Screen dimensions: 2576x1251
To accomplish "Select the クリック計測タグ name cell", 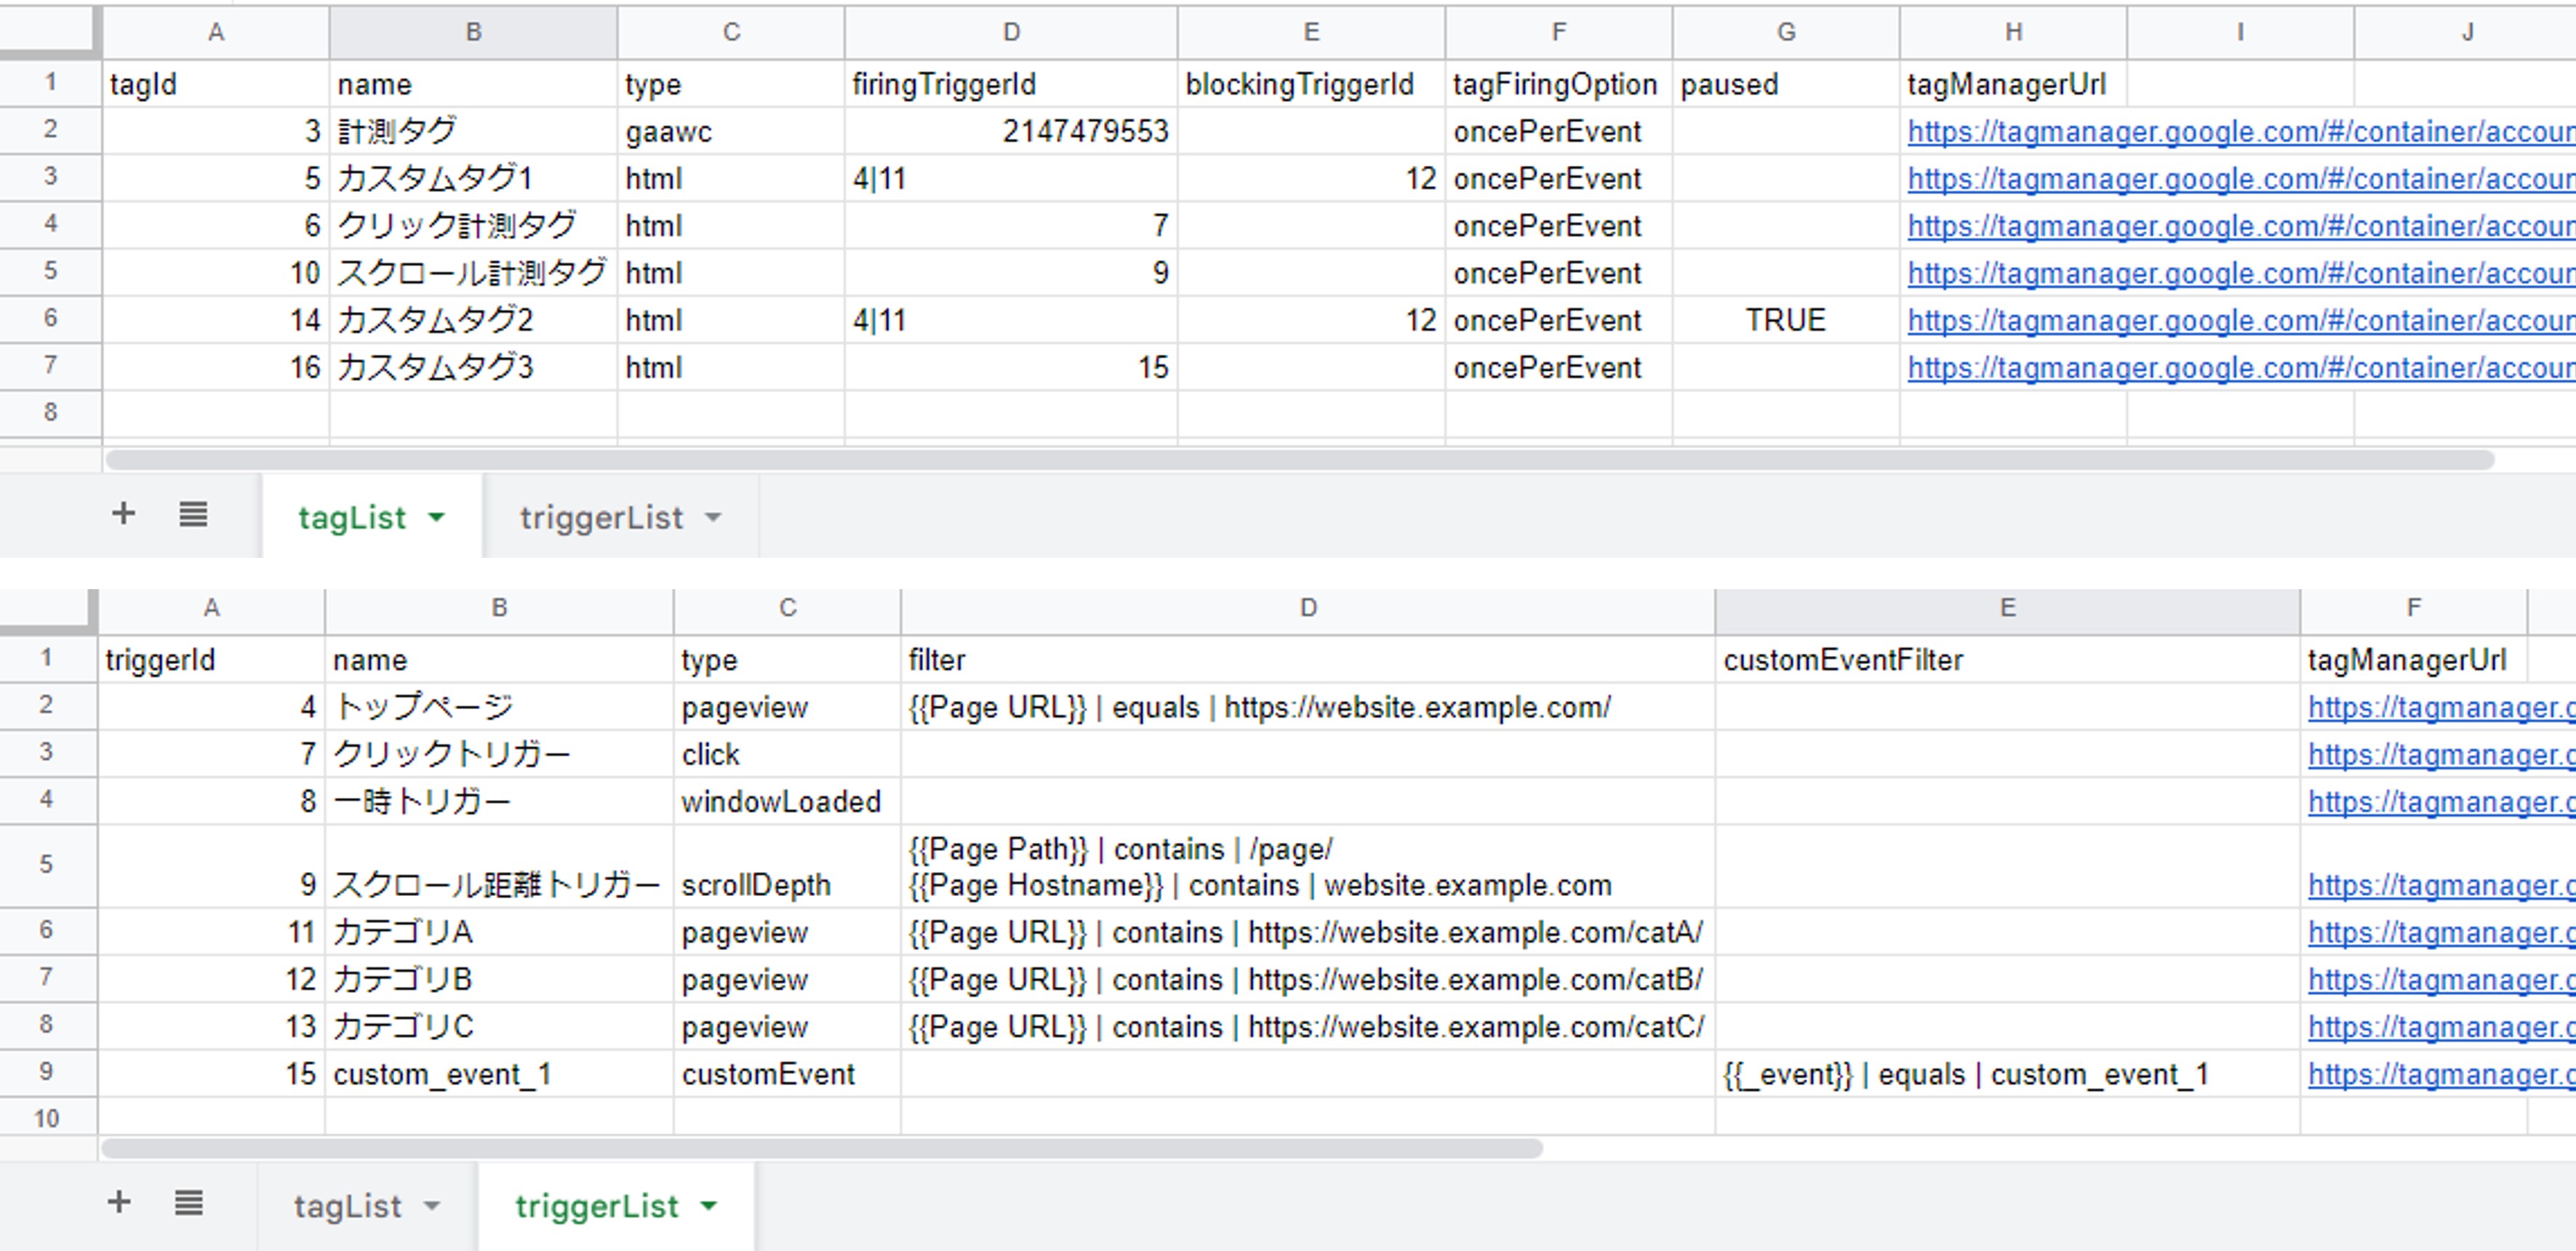I will 473,226.
